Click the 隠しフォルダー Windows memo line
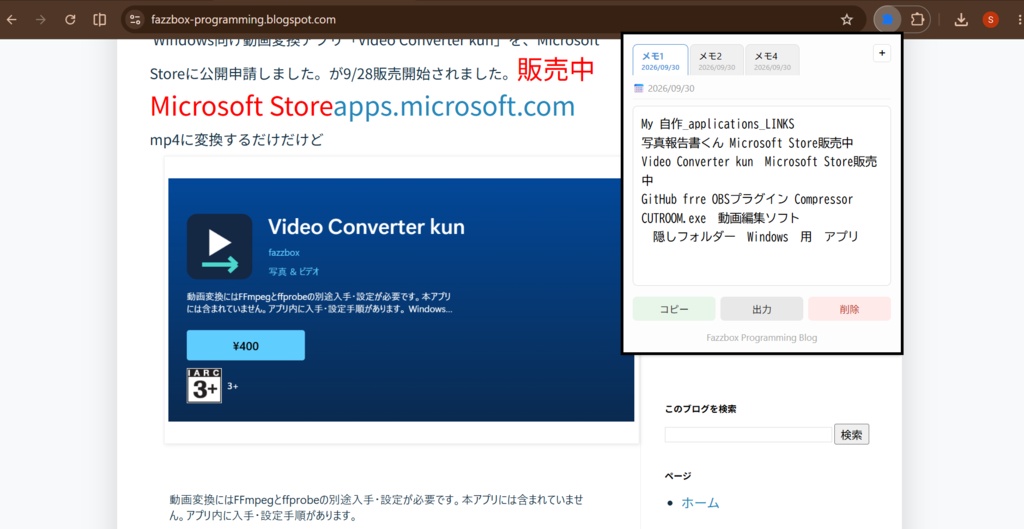1024x529 pixels. 756,236
